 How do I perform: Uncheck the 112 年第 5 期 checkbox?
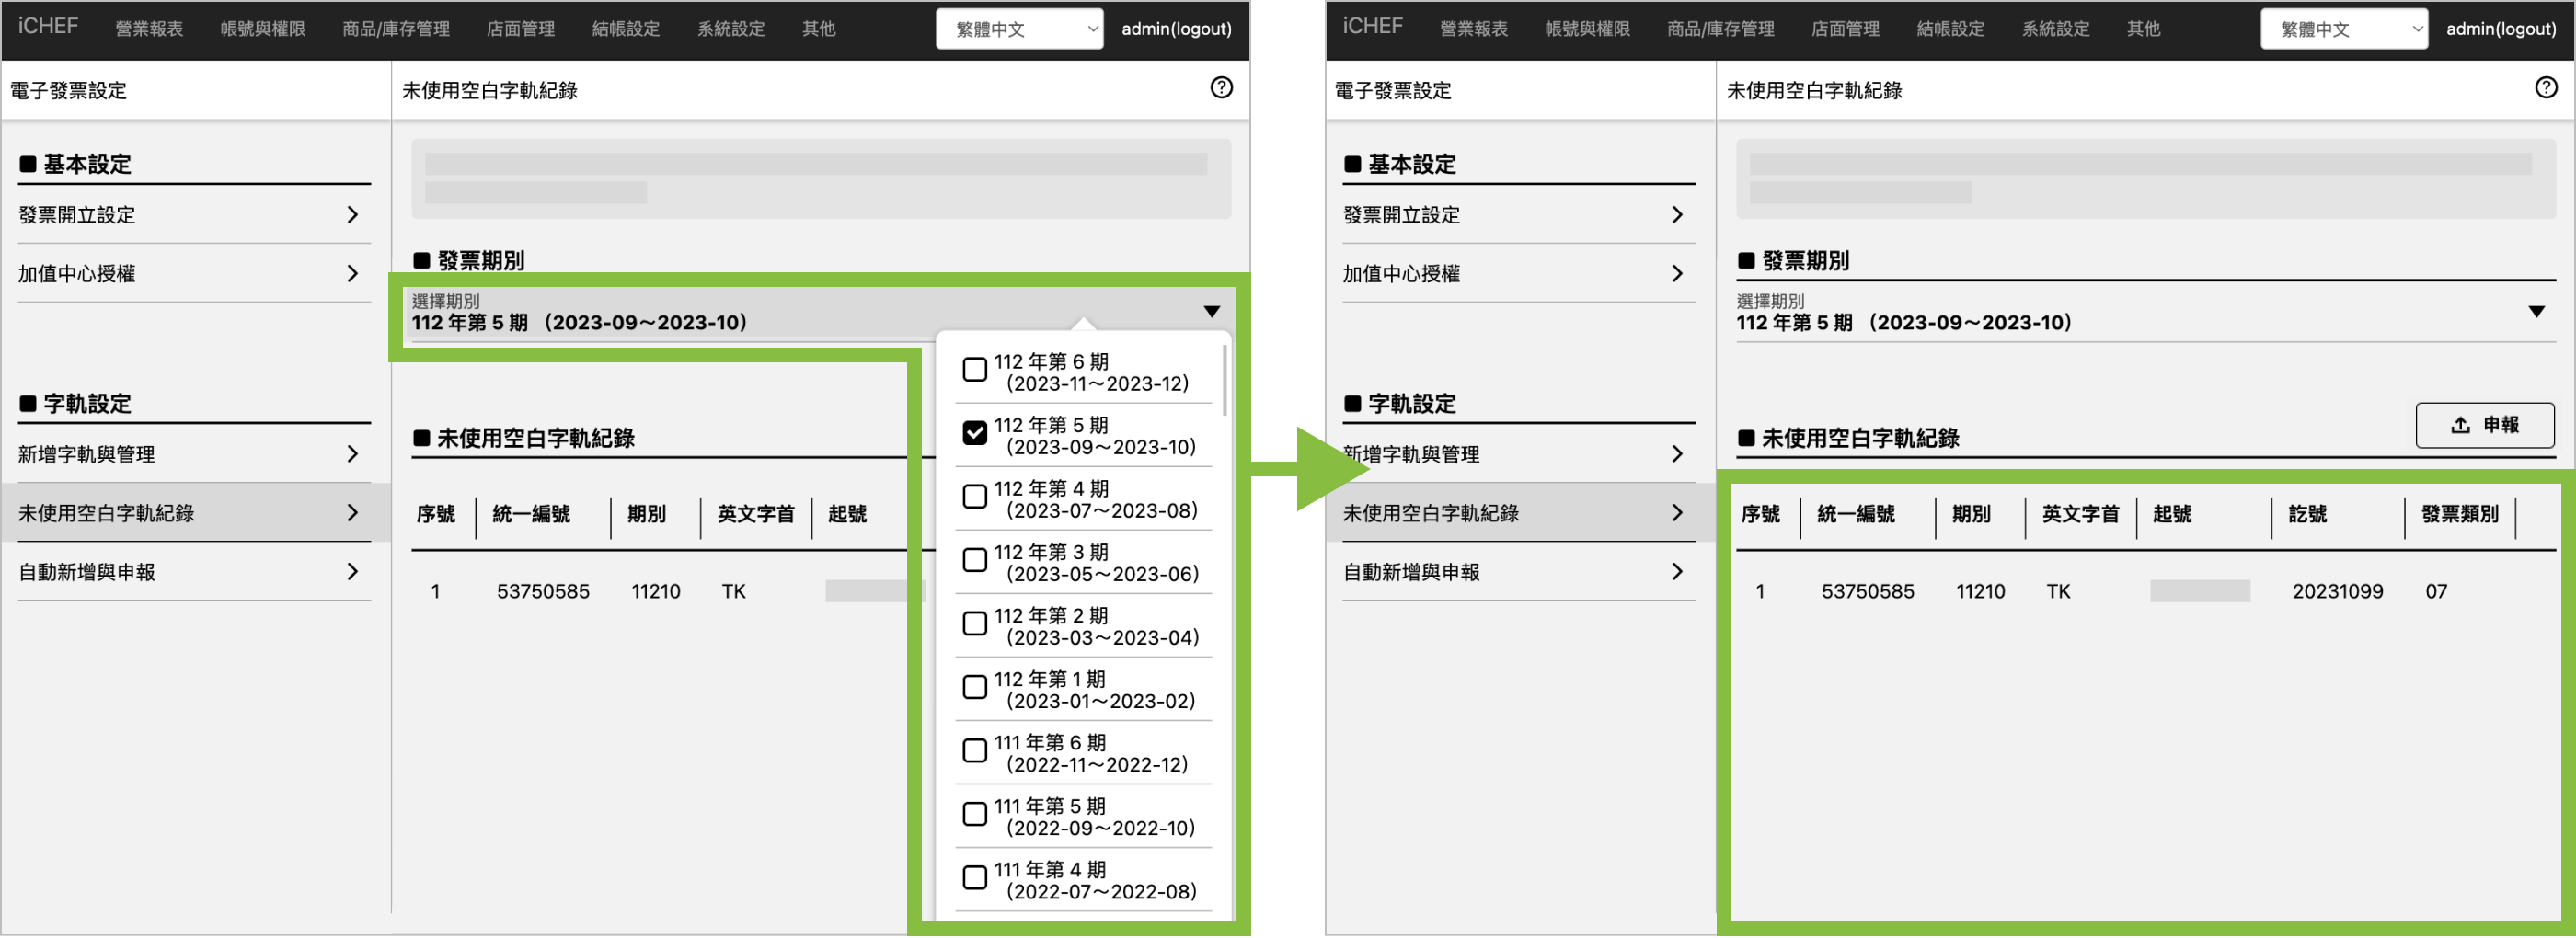tap(974, 433)
